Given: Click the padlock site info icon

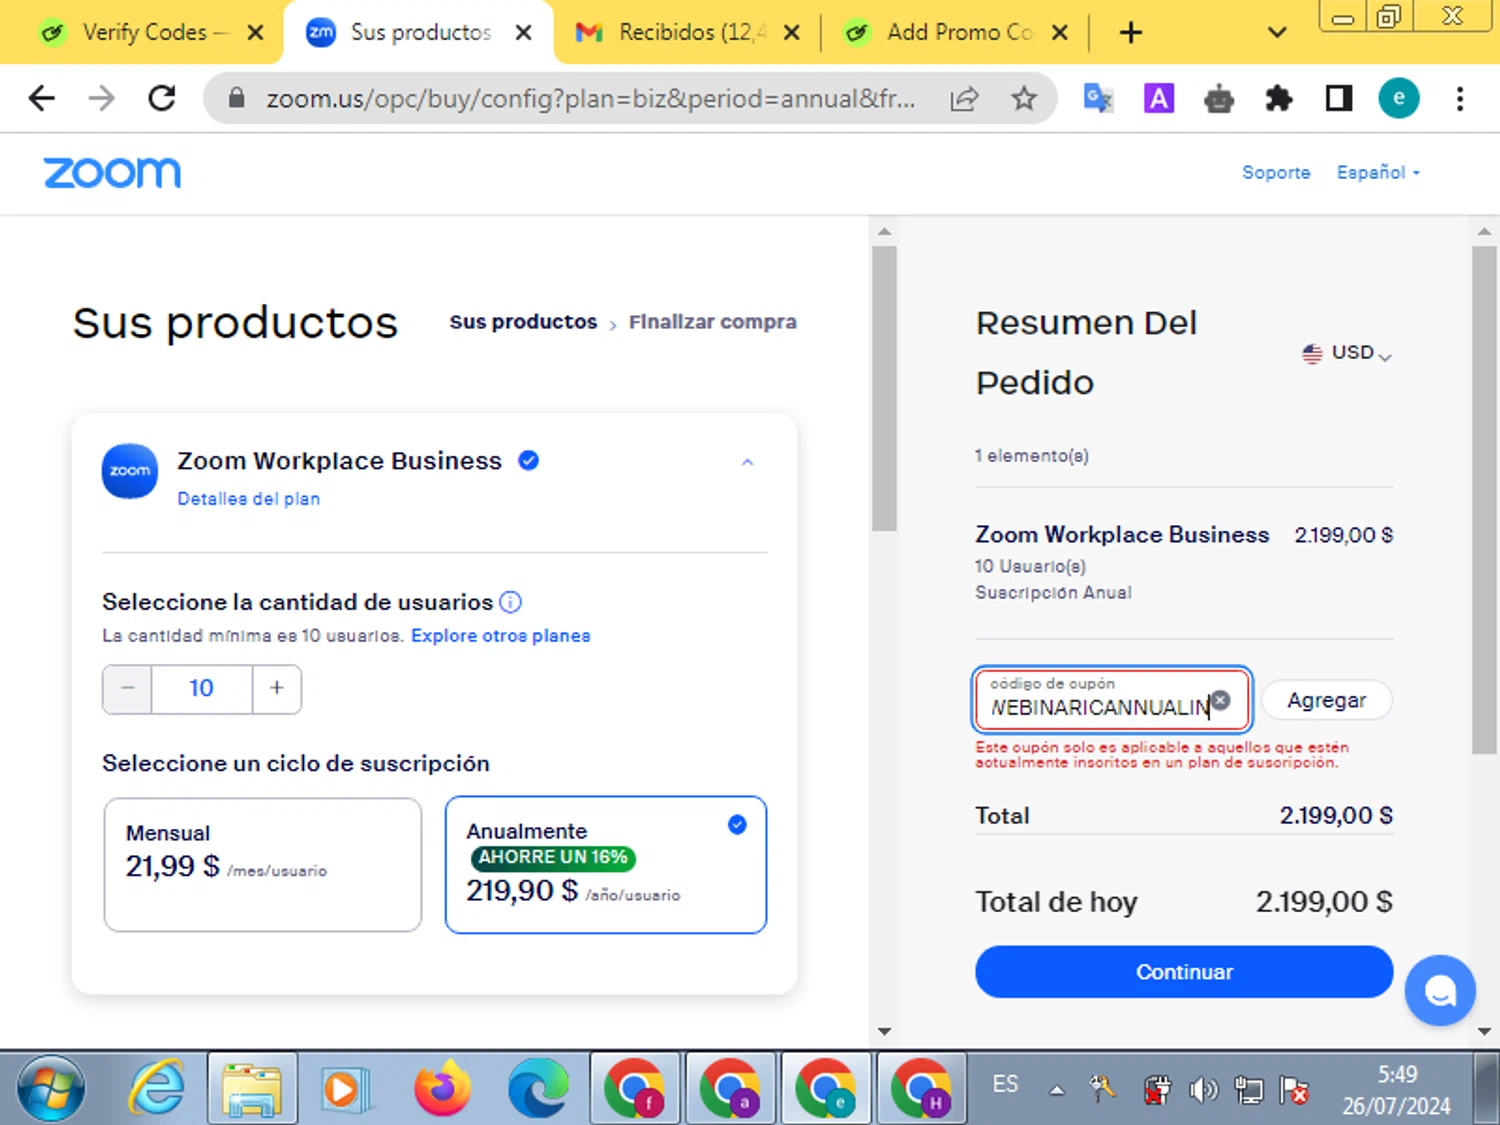Looking at the screenshot, I should click(x=236, y=98).
